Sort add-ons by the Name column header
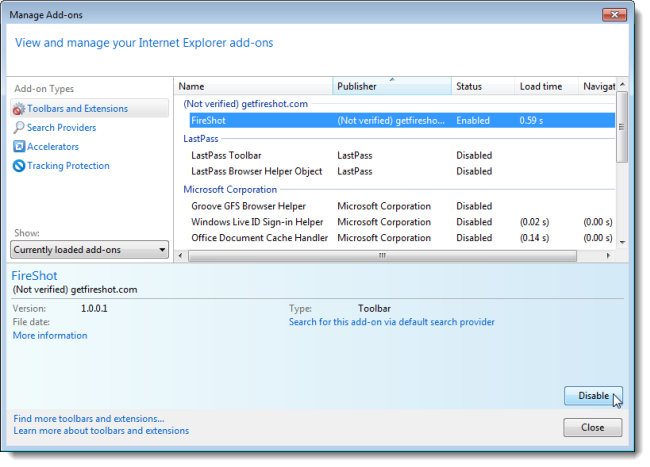 253,86
